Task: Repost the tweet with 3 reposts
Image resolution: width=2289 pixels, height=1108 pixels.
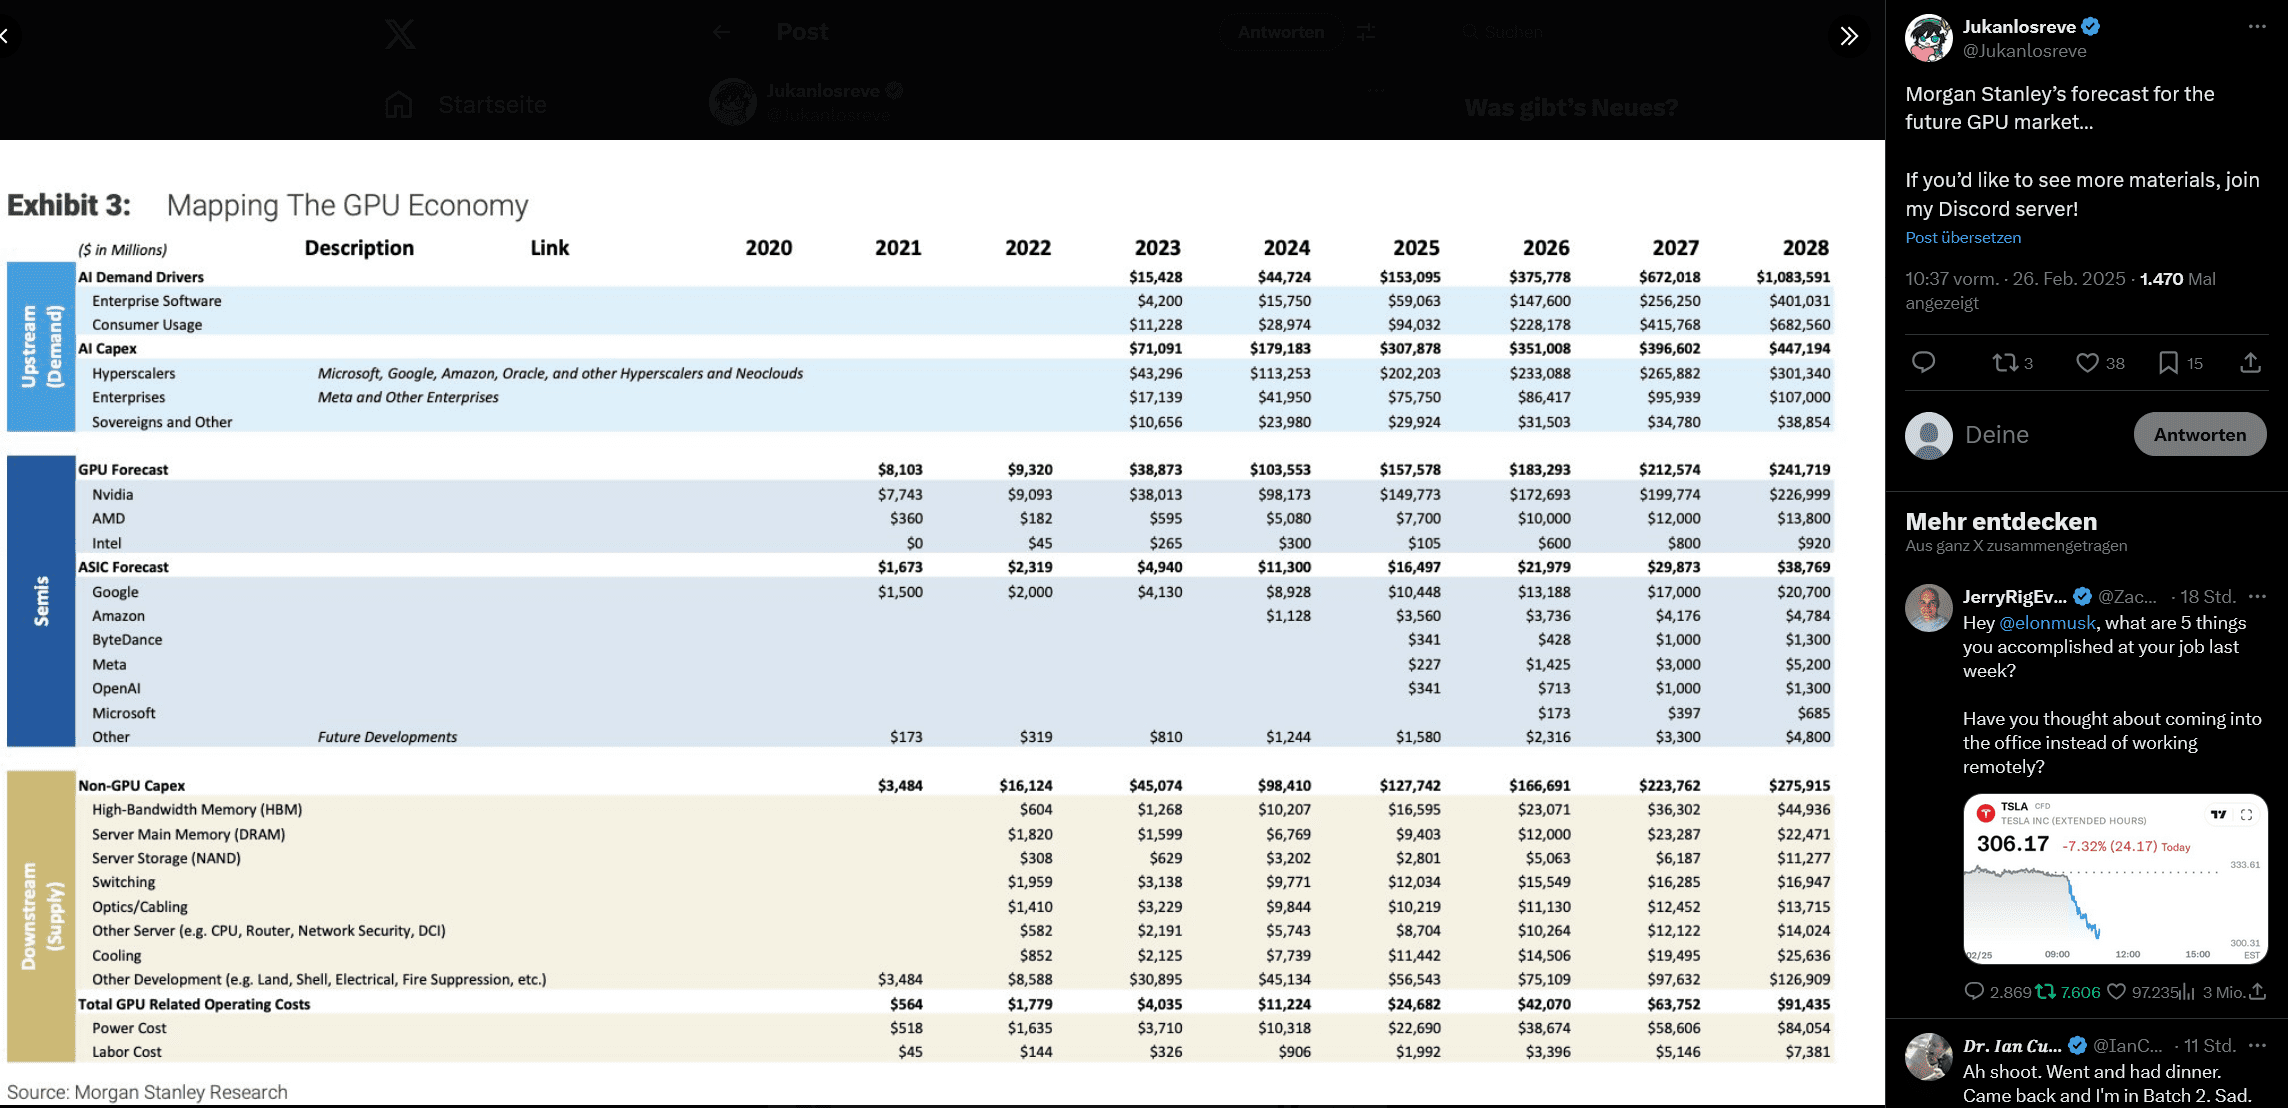Action: [2012, 362]
